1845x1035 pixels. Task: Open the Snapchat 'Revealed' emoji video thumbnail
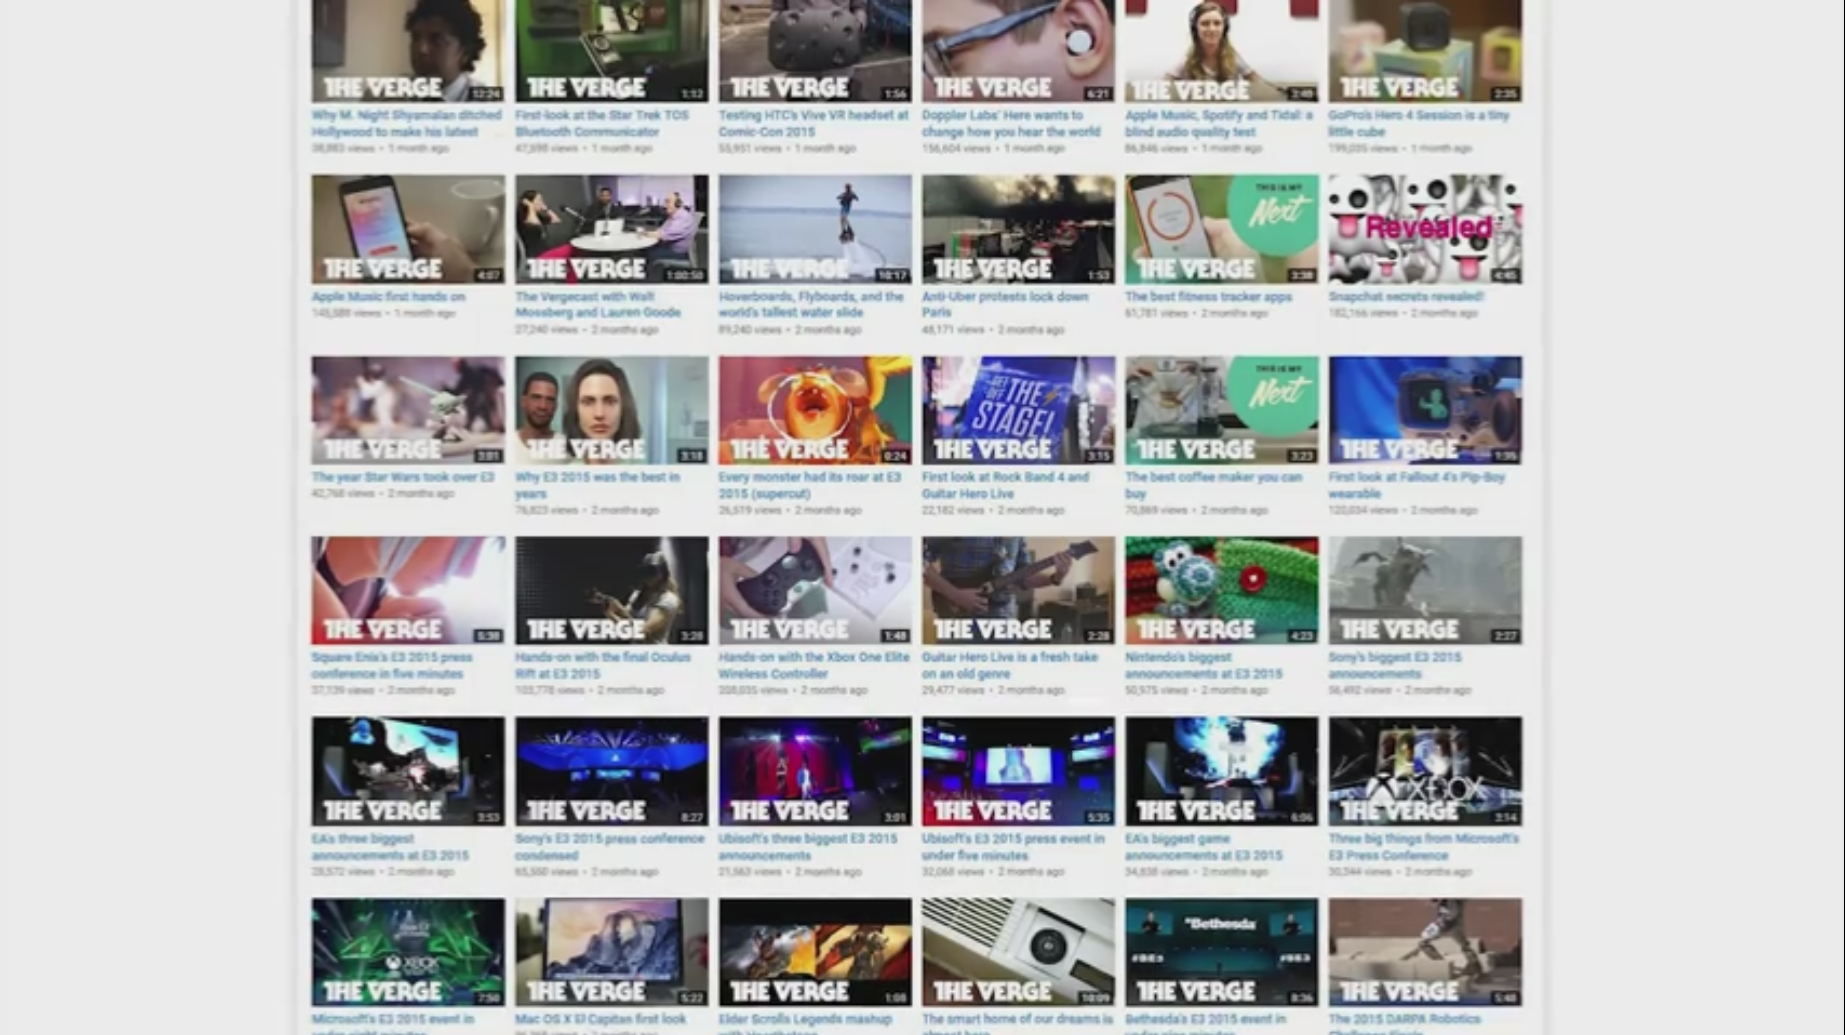pos(1424,229)
